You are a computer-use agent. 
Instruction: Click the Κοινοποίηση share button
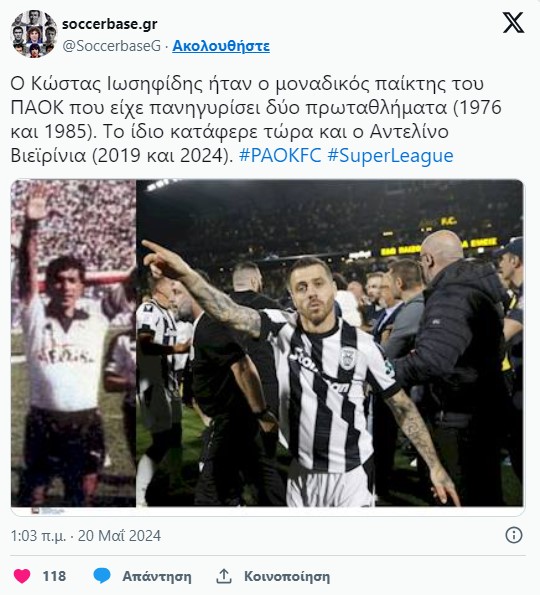click(x=287, y=576)
